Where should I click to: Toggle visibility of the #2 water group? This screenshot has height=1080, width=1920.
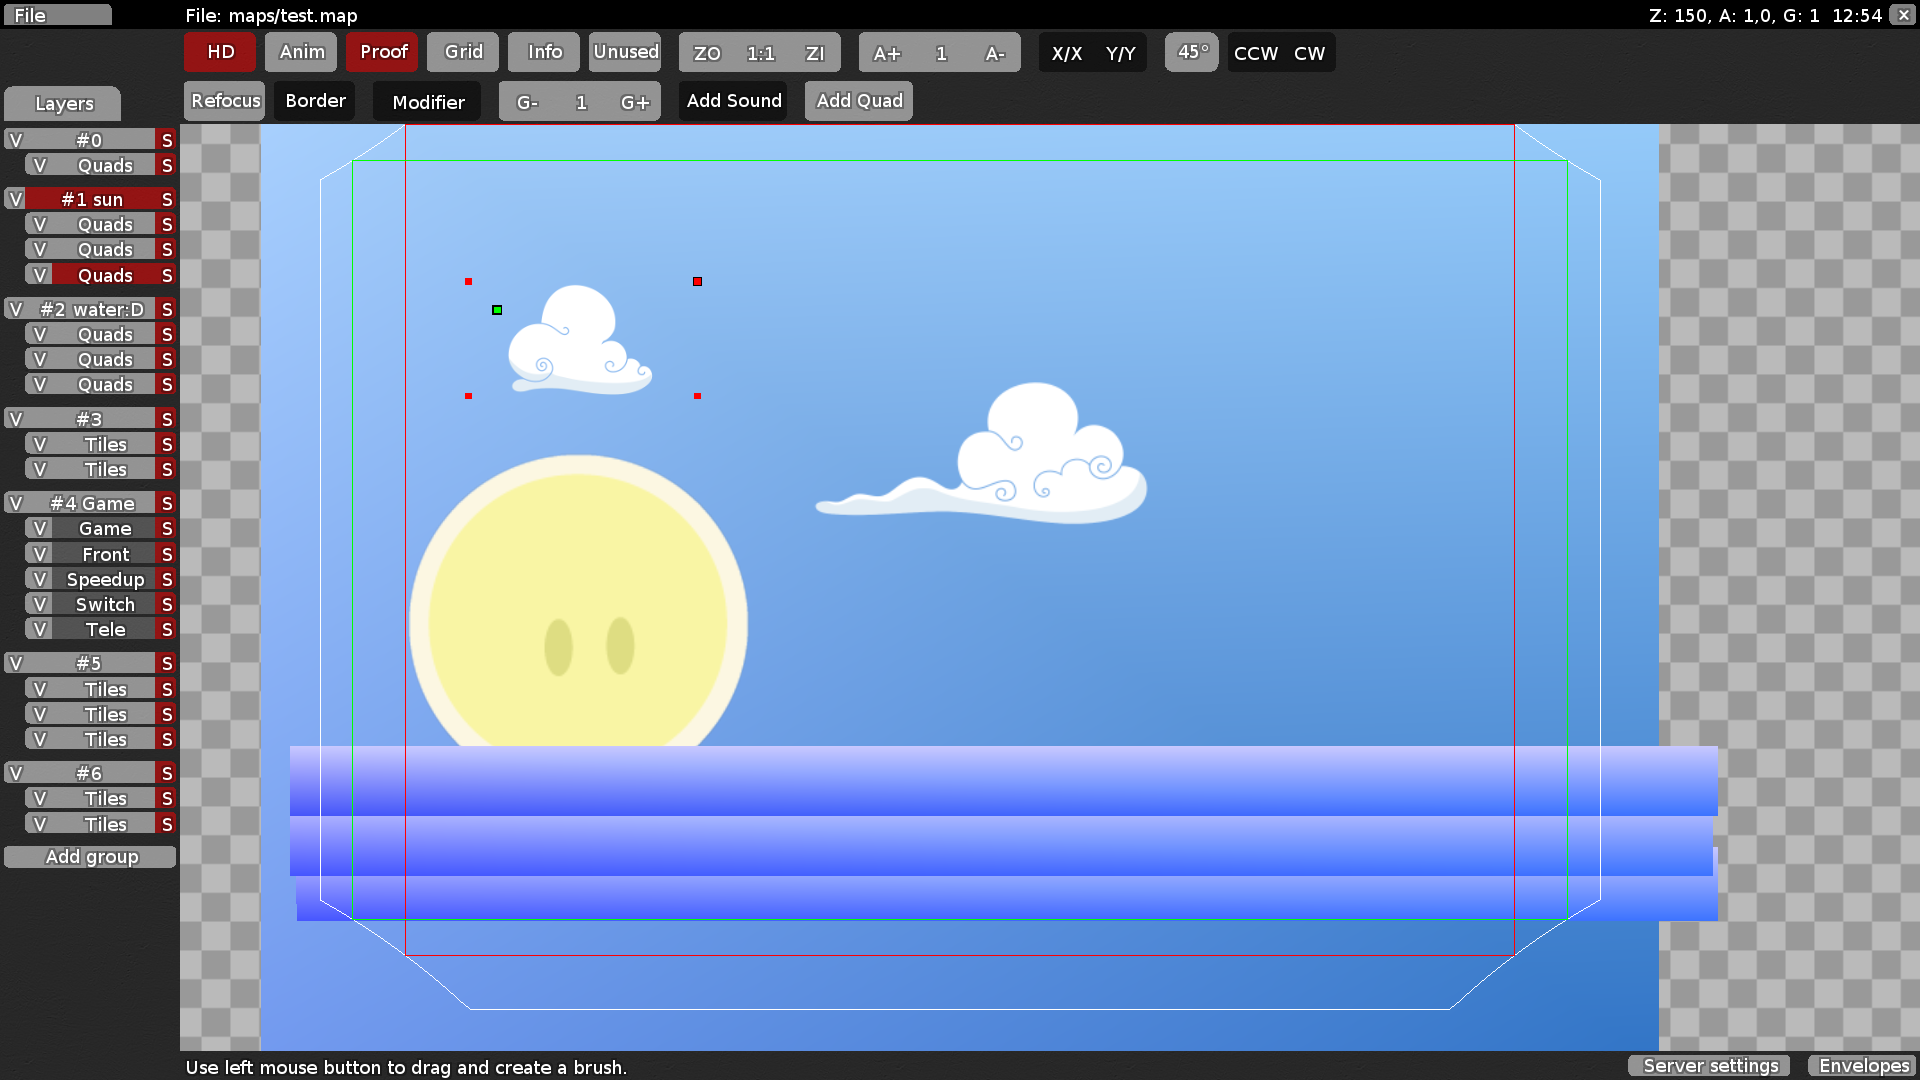[x=14, y=309]
